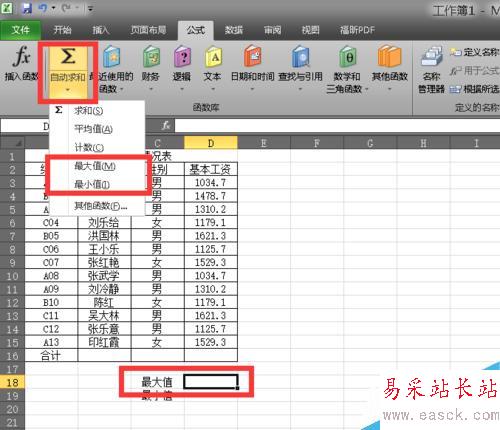500x430 pixels.
Task: Expand the AutoSum (自动求和) dropdown arrow
Action: [68, 89]
